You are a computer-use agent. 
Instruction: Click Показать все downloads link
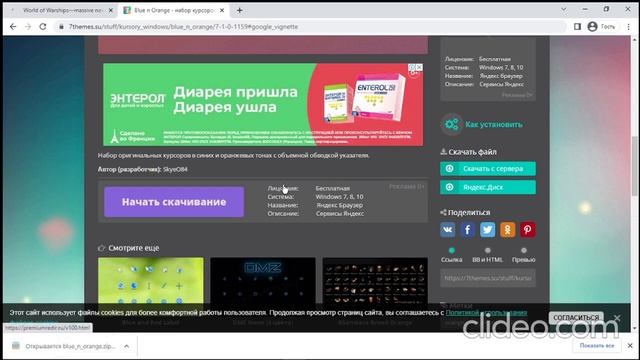click(x=597, y=346)
